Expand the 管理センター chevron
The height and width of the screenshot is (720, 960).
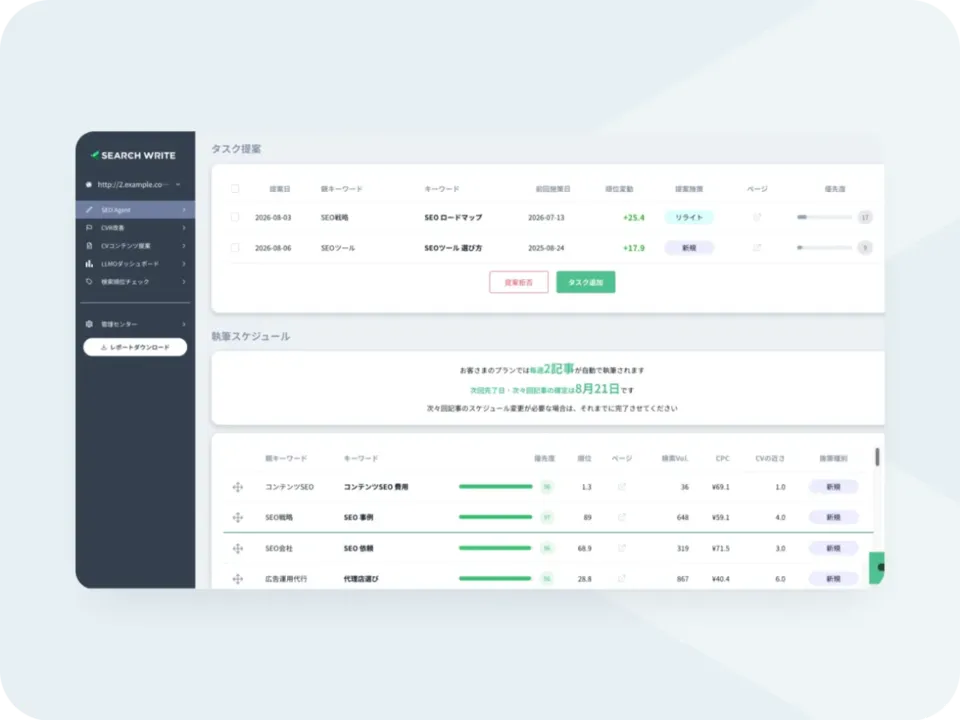tap(184, 324)
